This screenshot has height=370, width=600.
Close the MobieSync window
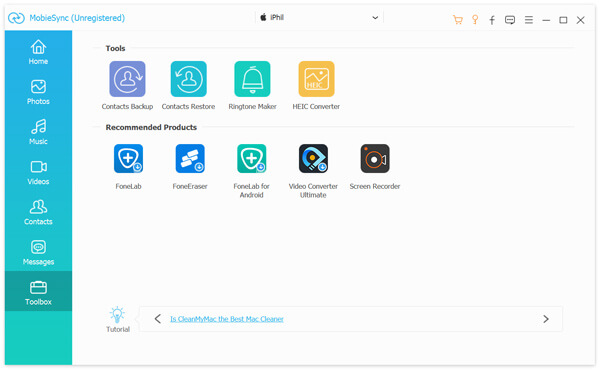click(580, 20)
